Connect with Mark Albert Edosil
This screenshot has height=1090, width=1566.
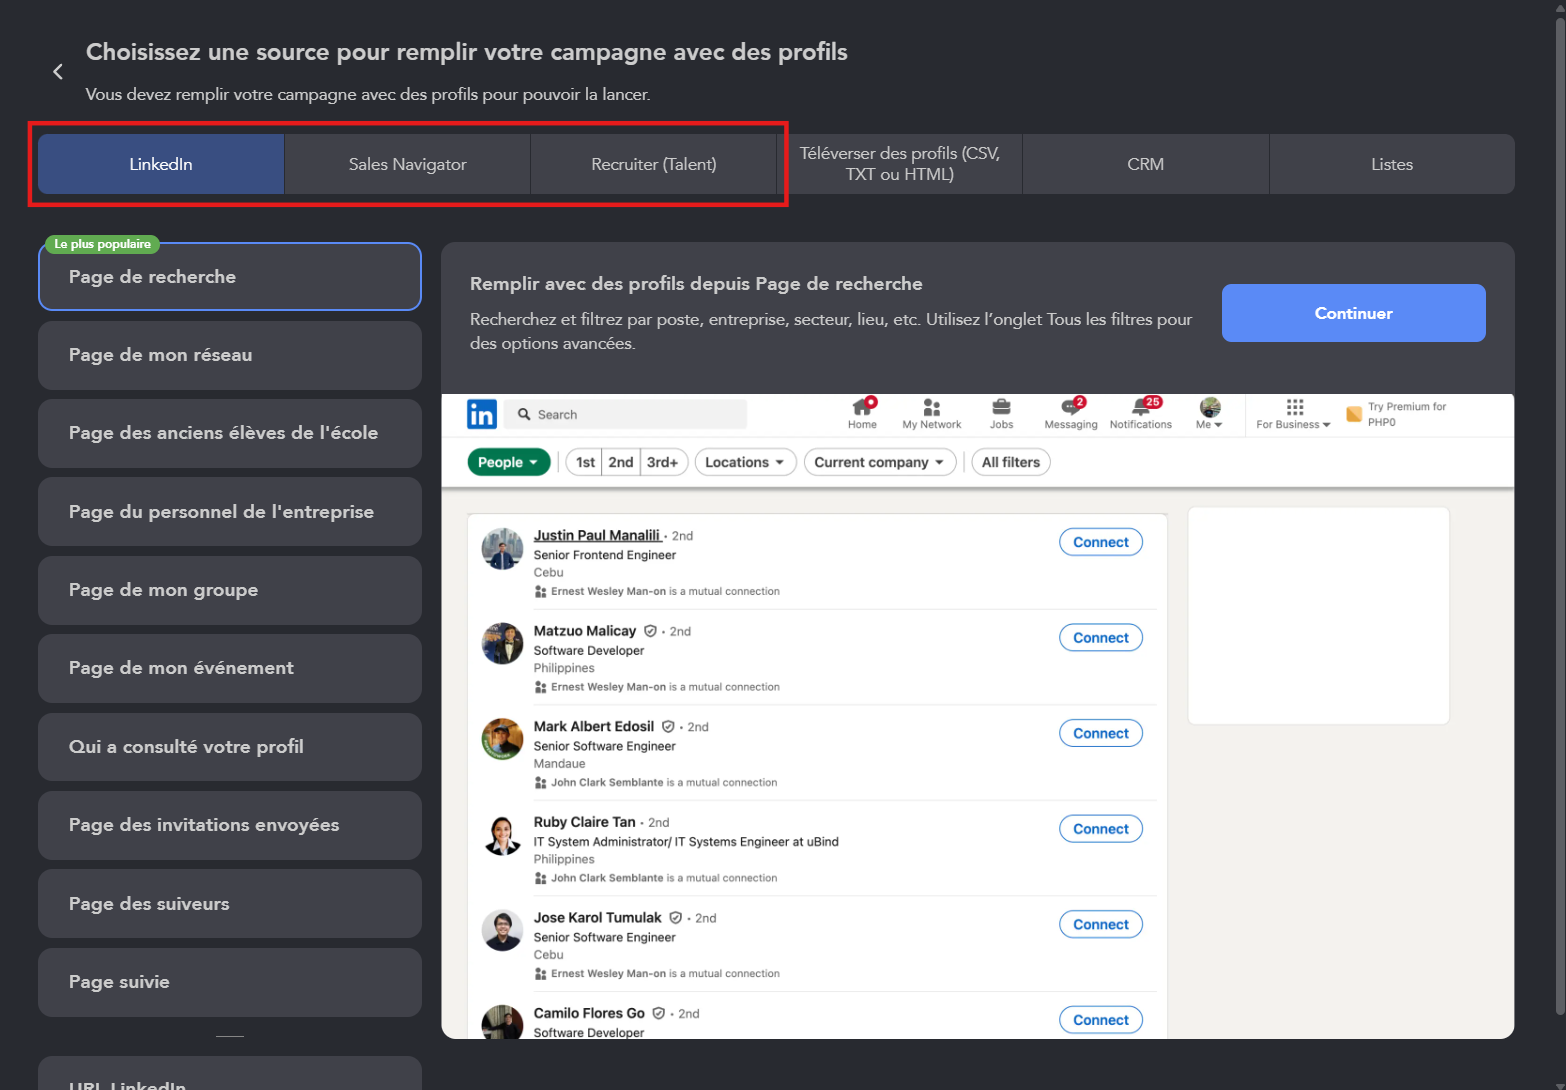(1101, 733)
